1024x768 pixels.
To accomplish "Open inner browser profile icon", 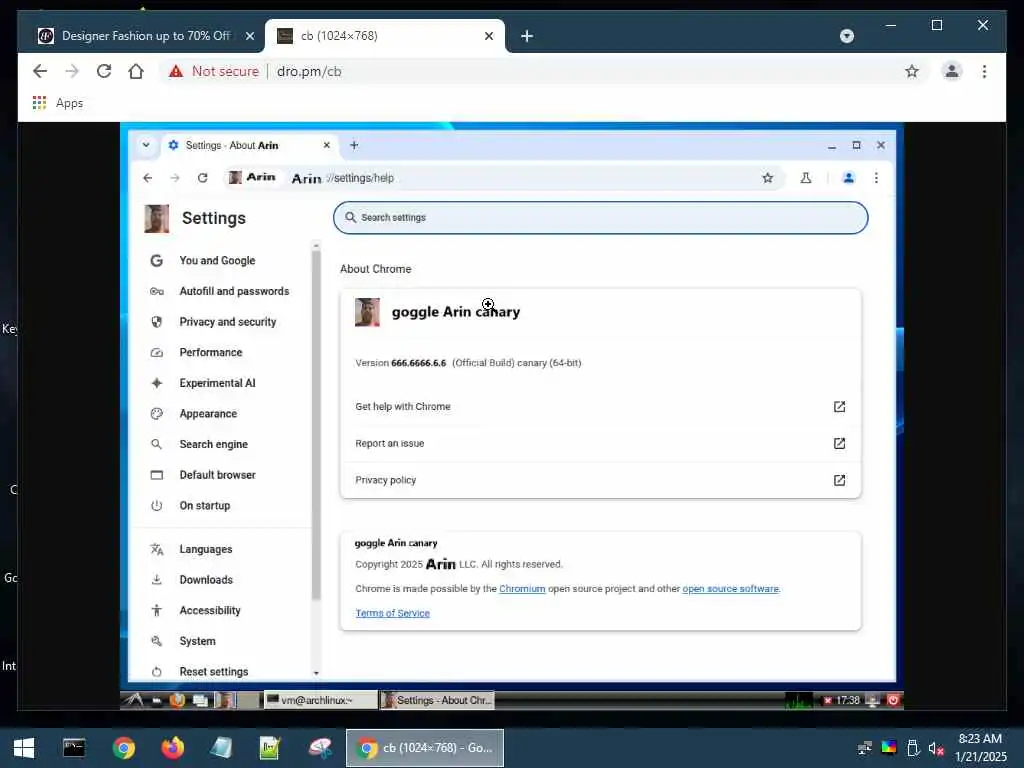I will point(848,178).
